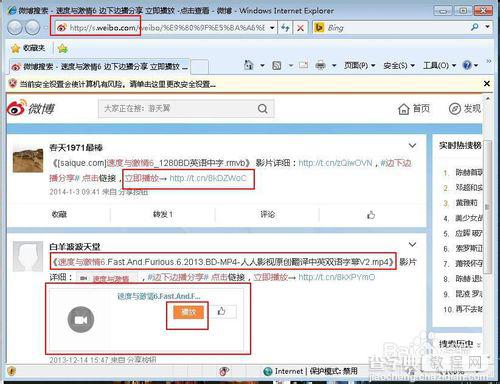Like the first post by 春天1971
Viewport: 500px width, 384px height.
371,215
